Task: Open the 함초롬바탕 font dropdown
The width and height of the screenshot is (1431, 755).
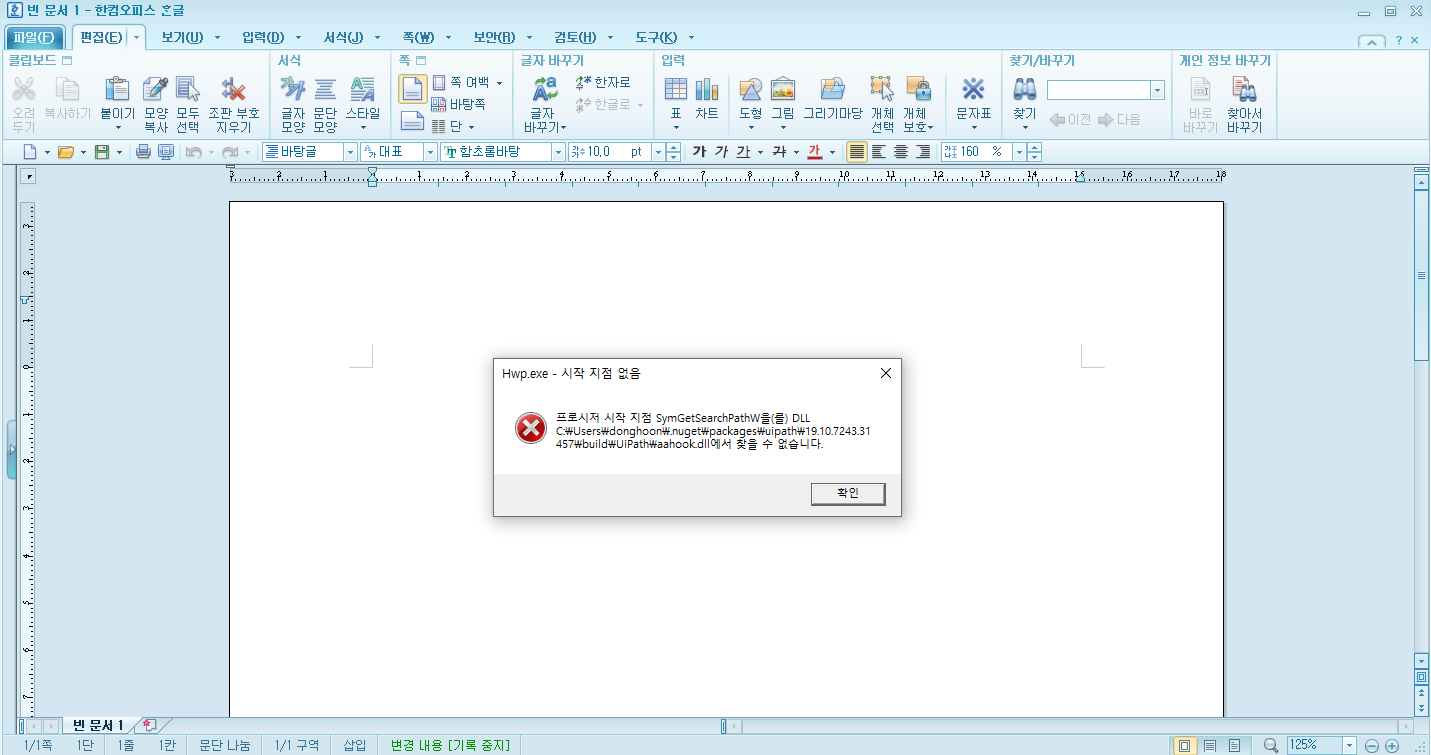Action: click(x=559, y=152)
